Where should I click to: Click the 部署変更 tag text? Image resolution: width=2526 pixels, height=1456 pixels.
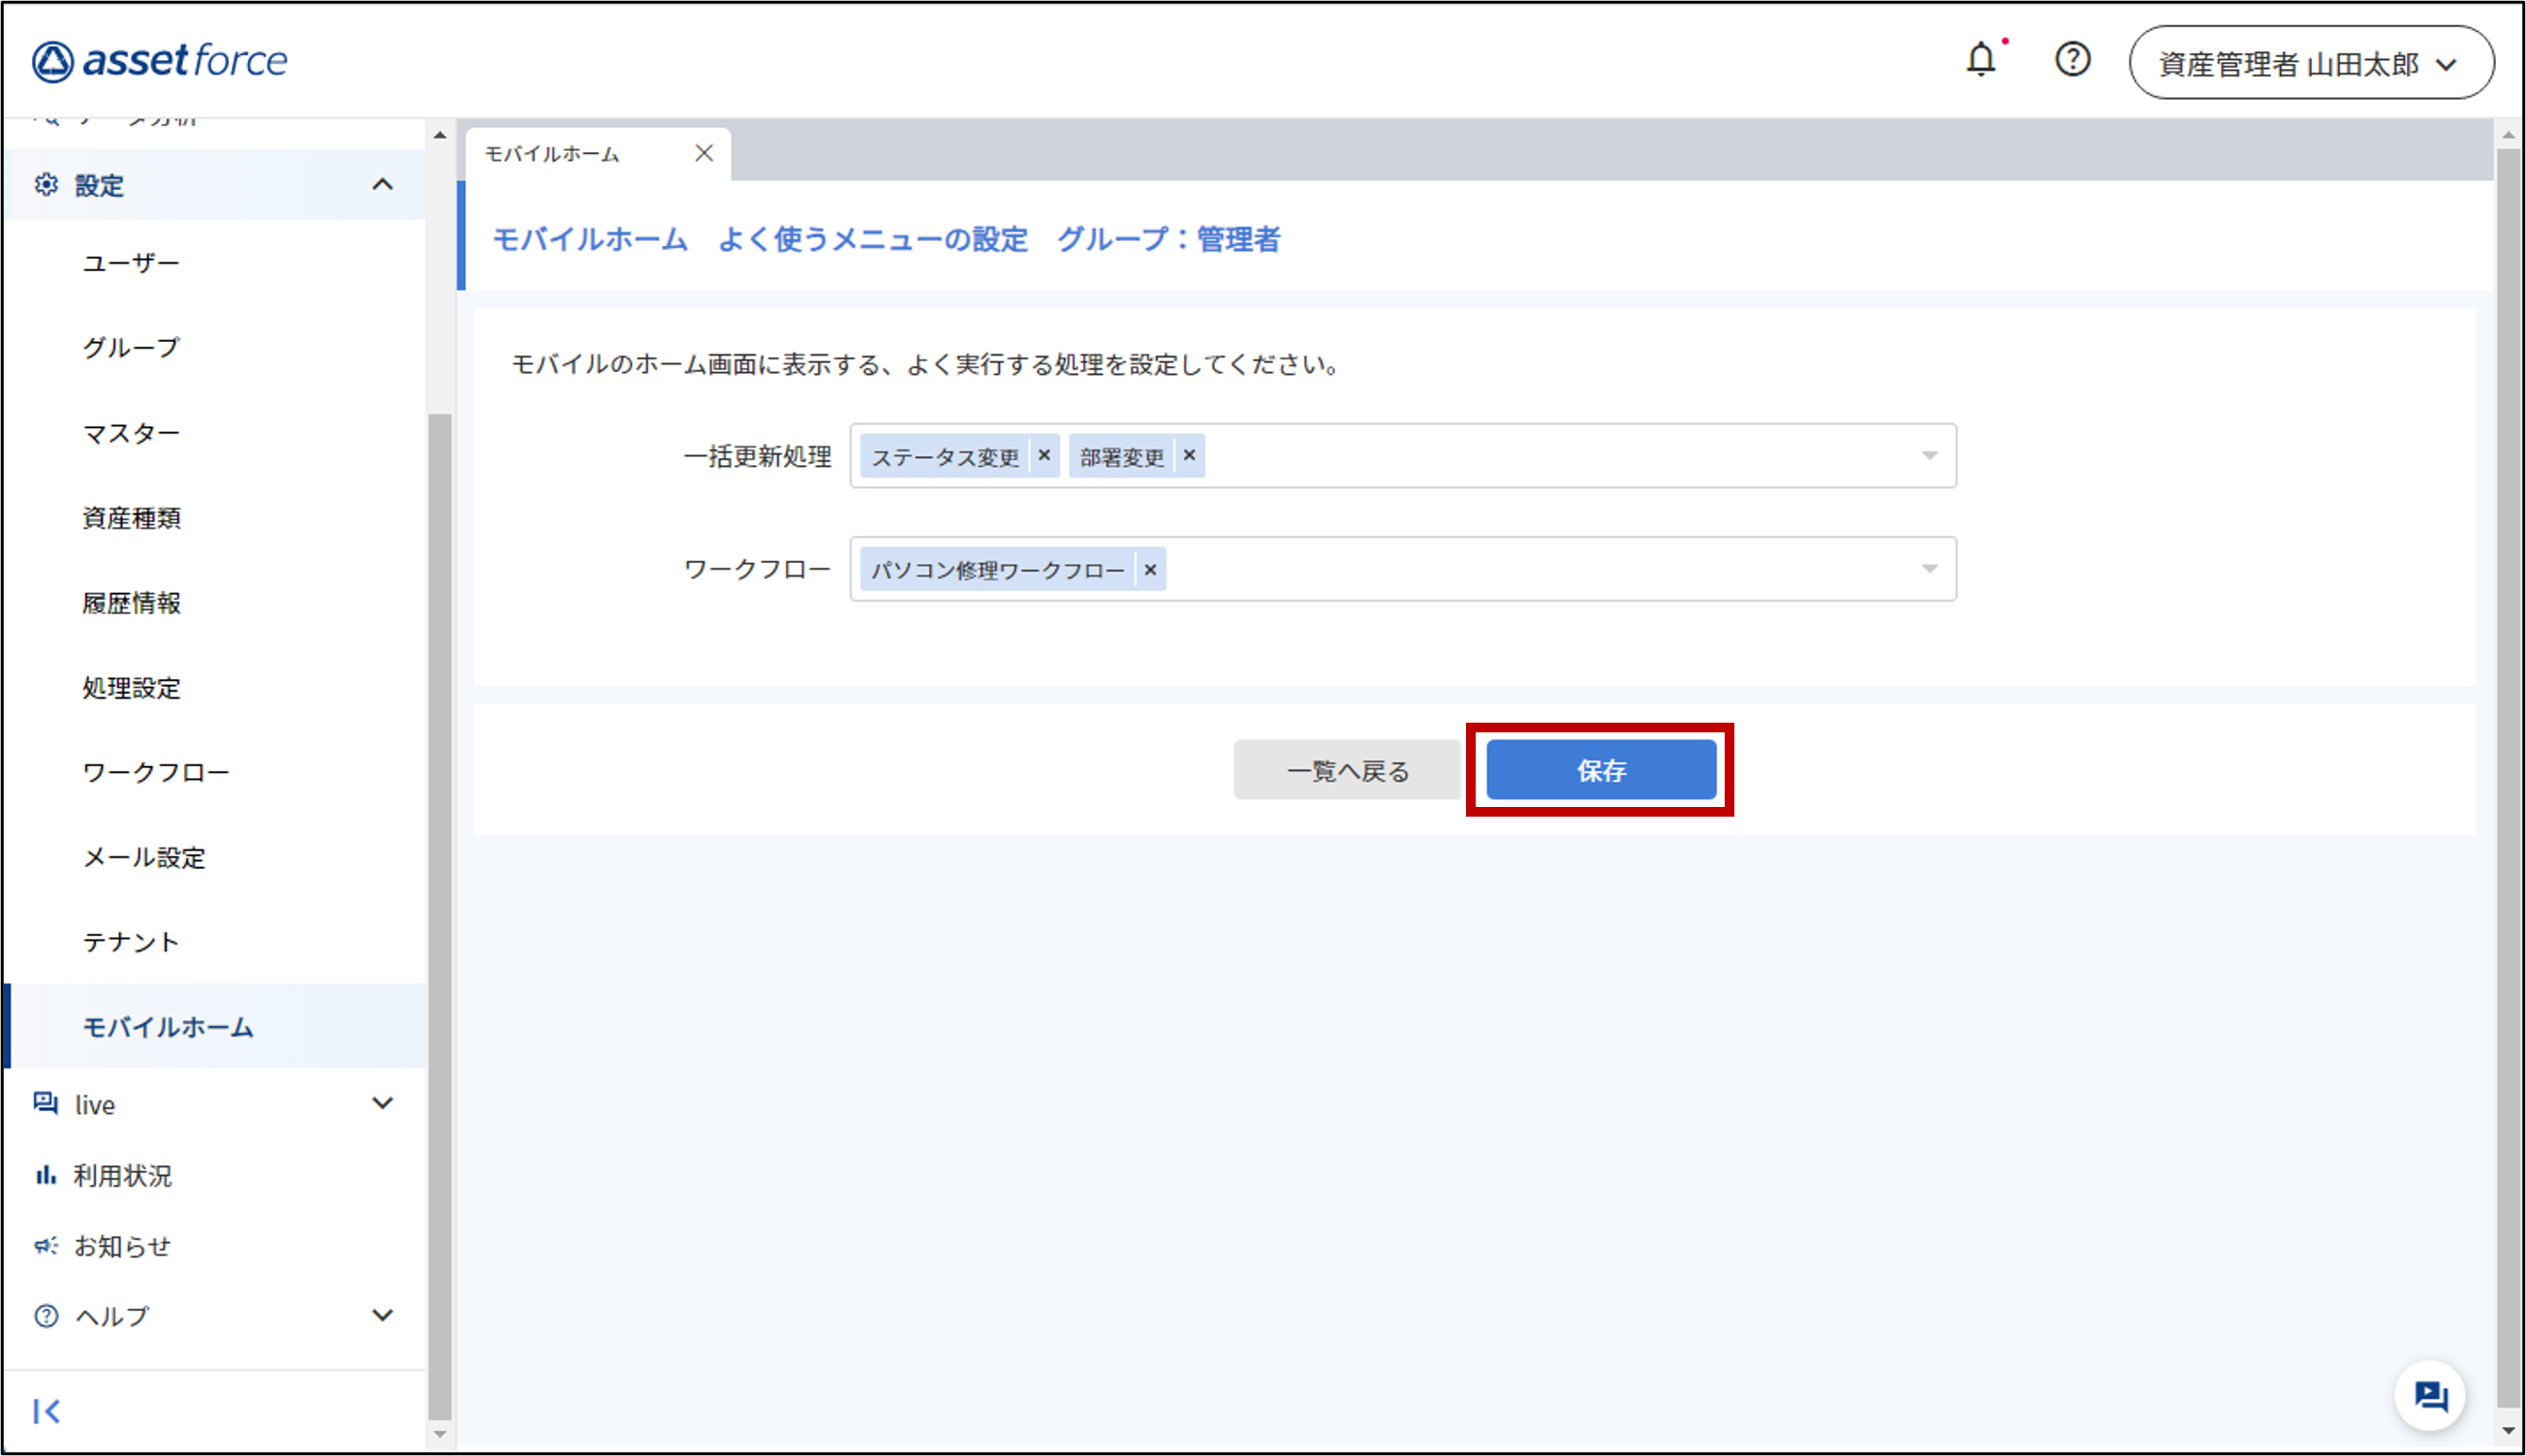coord(1122,457)
